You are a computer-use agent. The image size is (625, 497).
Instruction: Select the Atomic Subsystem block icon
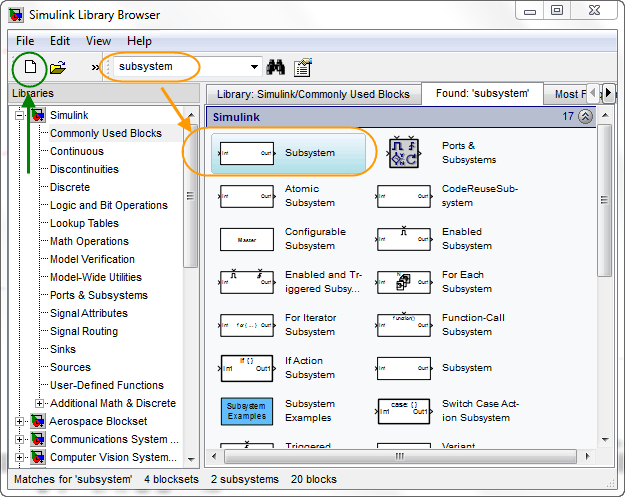tap(247, 196)
